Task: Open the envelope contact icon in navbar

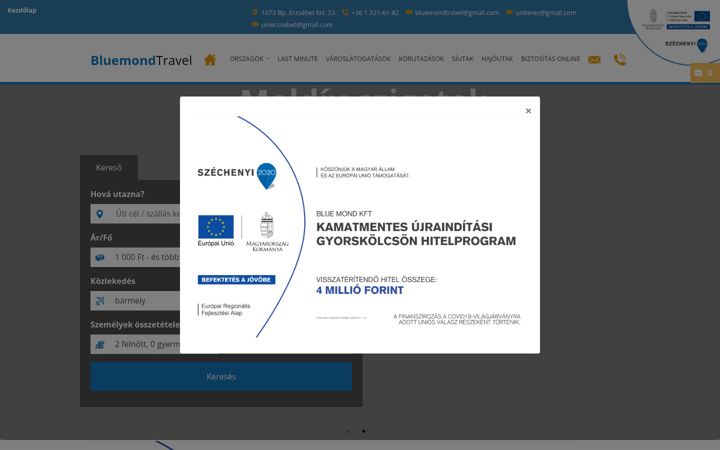Action: tap(594, 60)
